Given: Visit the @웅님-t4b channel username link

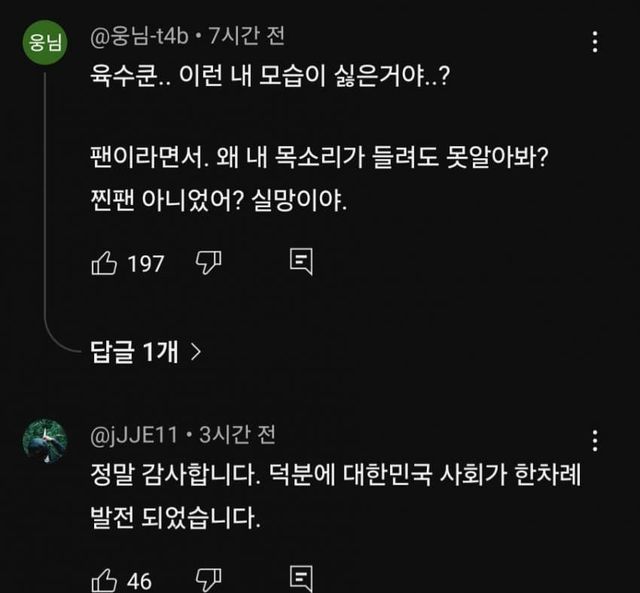Looking at the screenshot, I should click(x=138, y=37).
